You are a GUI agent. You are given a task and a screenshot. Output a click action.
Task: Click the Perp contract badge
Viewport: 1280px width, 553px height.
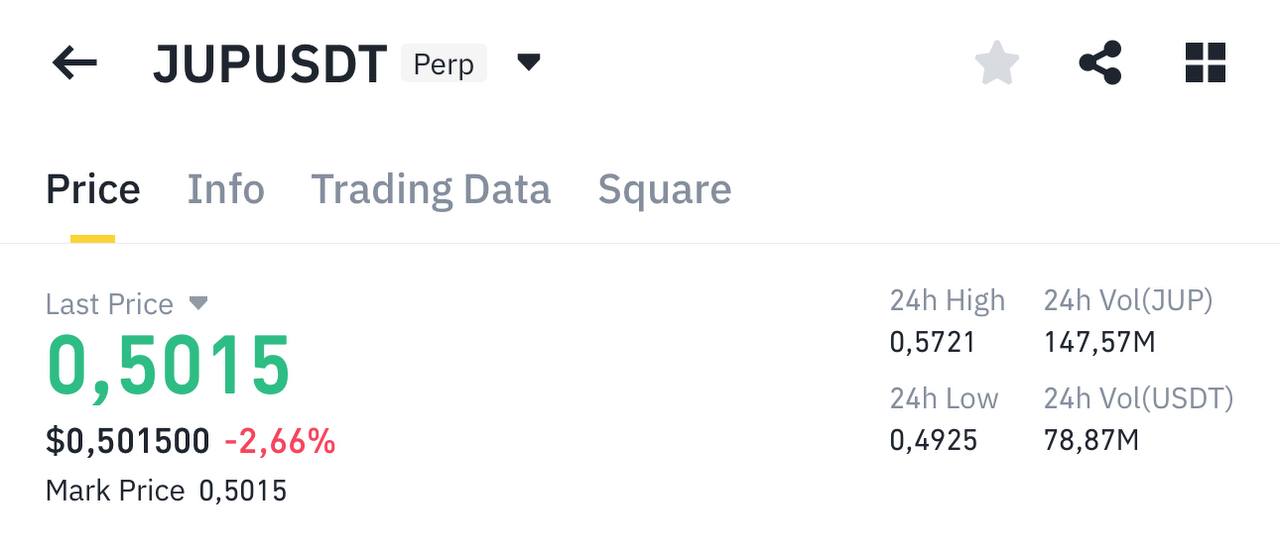coord(444,64)
